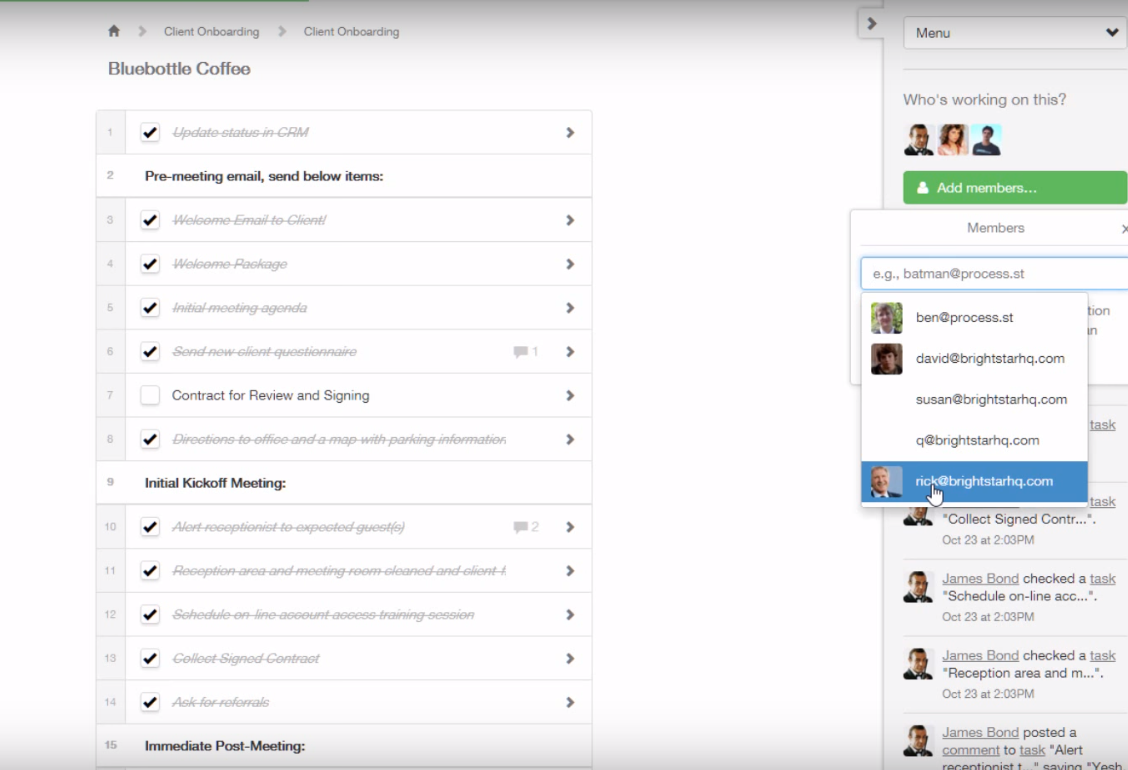Expand Schedule on-line account access arrow
The width and height of the screenshot is (1128, 770).
tap(570, 615)
